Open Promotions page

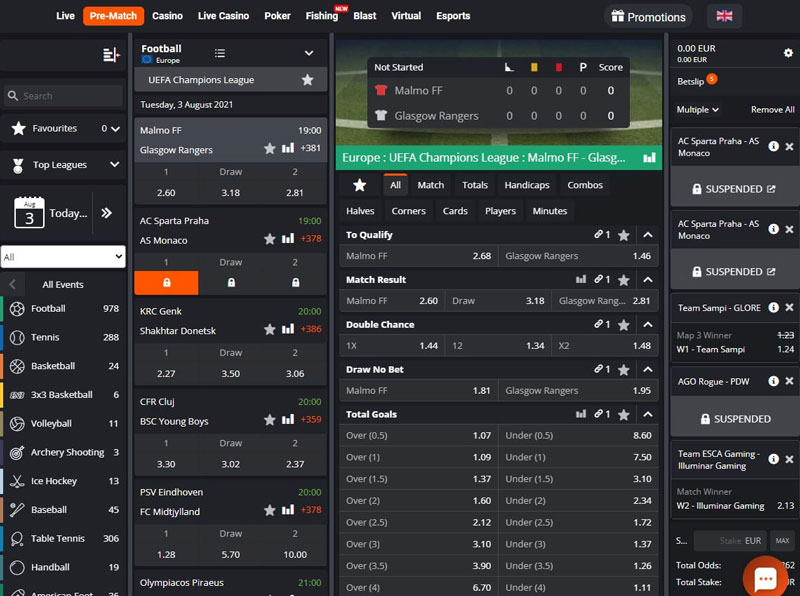[648, 17]
